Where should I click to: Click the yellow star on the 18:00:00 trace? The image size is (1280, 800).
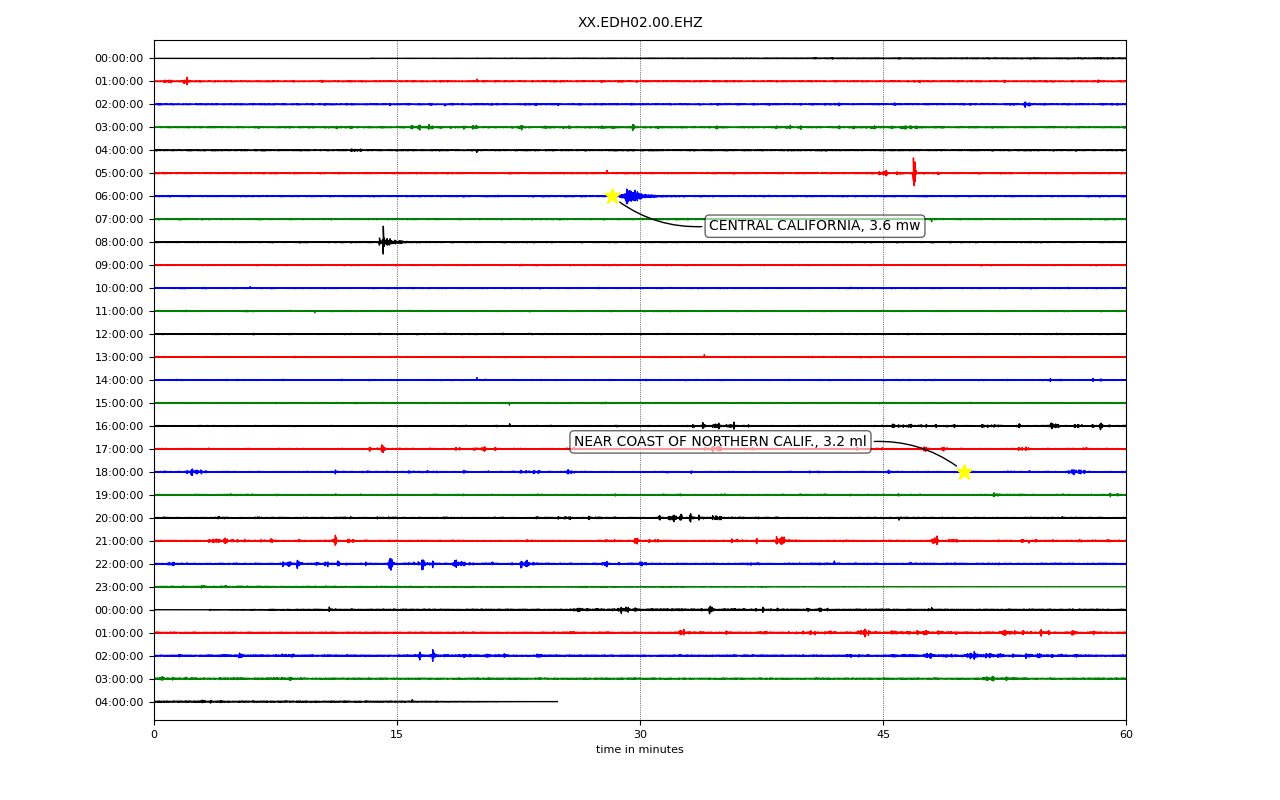964,472
